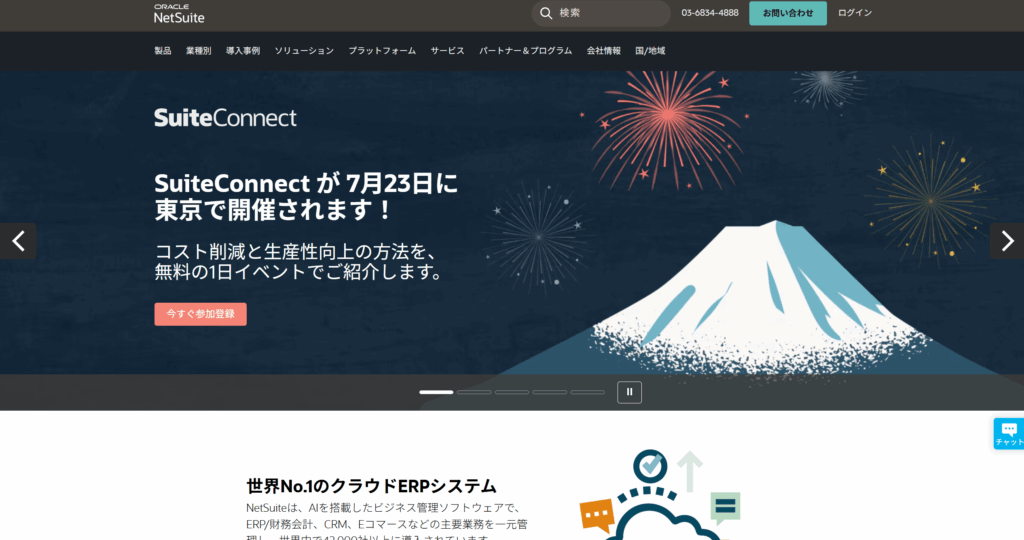Pause the carousel slideshow

(x=630, y=392)
